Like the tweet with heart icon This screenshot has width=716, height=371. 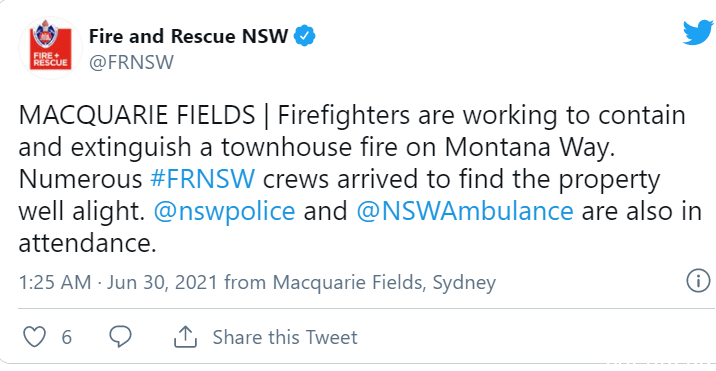pyautogui.click(x=35, y=337)
